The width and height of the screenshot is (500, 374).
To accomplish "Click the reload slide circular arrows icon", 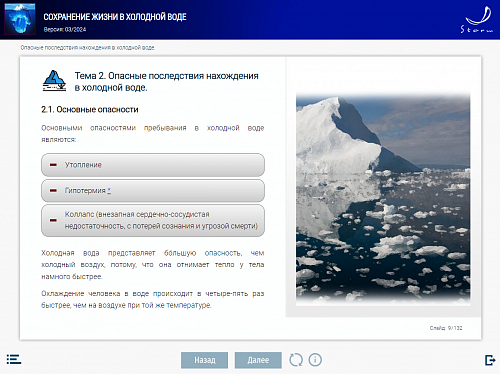I will tap(296, 360).
